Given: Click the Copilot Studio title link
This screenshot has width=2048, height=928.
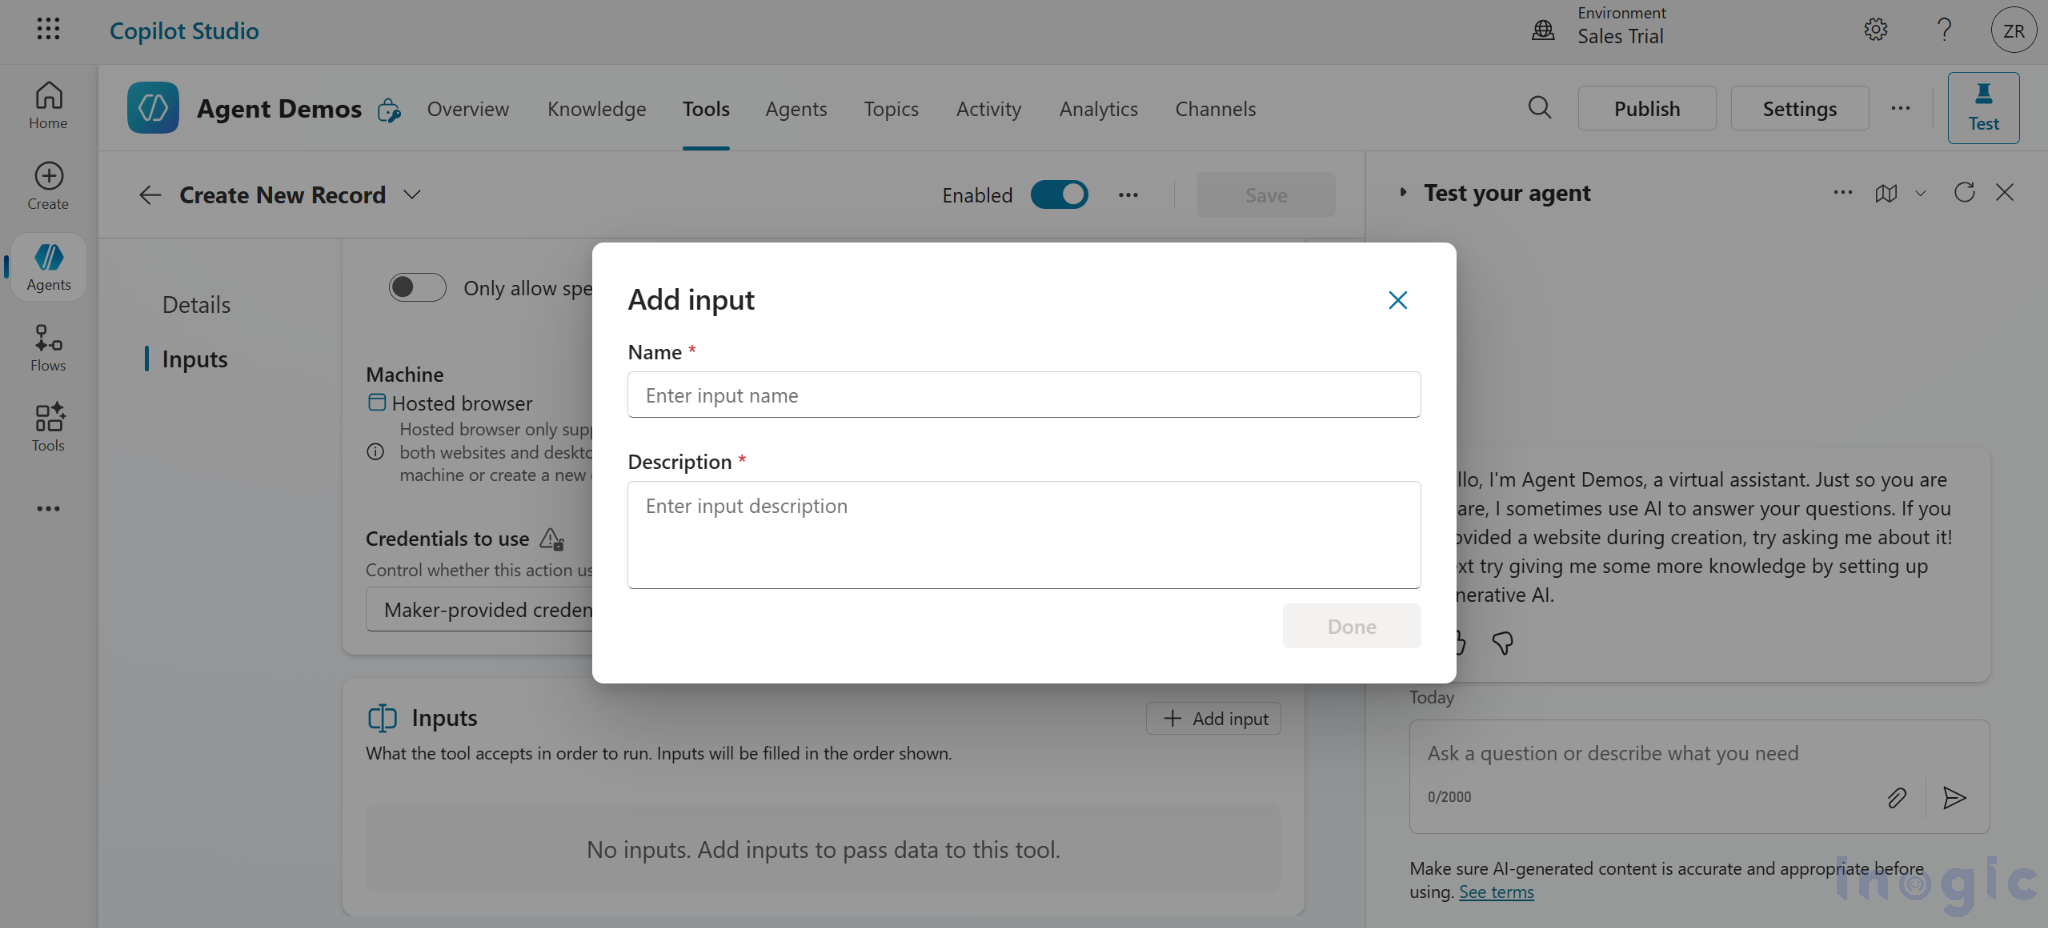Looking at the screenshot, I should [184, 30].
